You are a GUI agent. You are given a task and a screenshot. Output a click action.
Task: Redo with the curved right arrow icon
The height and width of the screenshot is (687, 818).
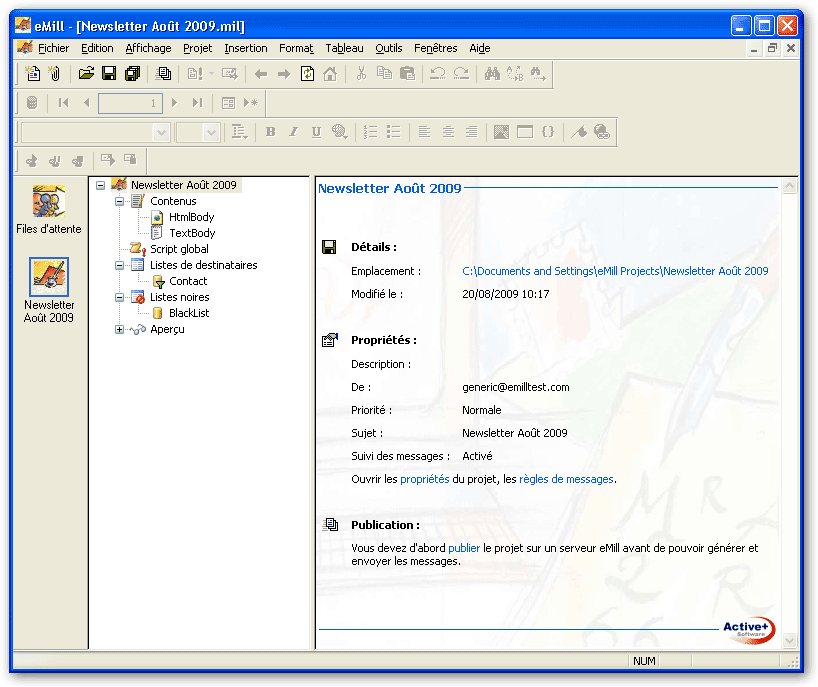[461, 74]
